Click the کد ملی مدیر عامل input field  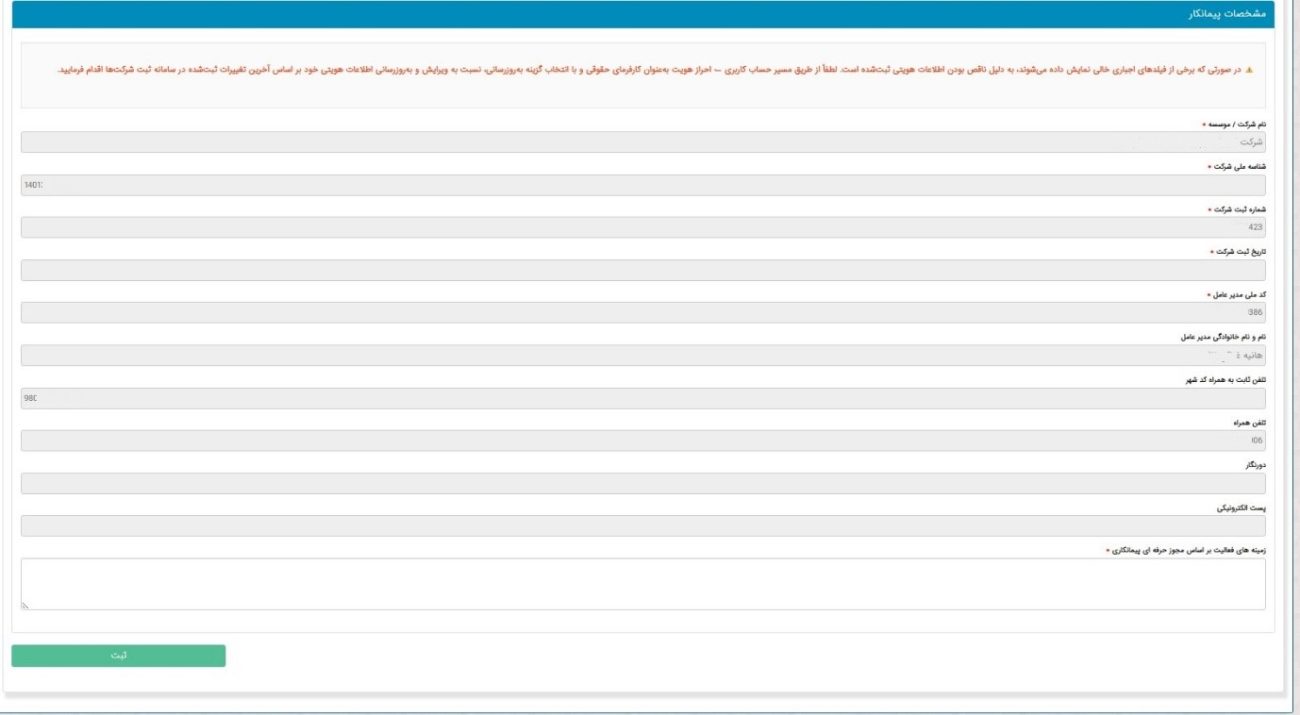point(643,312)
